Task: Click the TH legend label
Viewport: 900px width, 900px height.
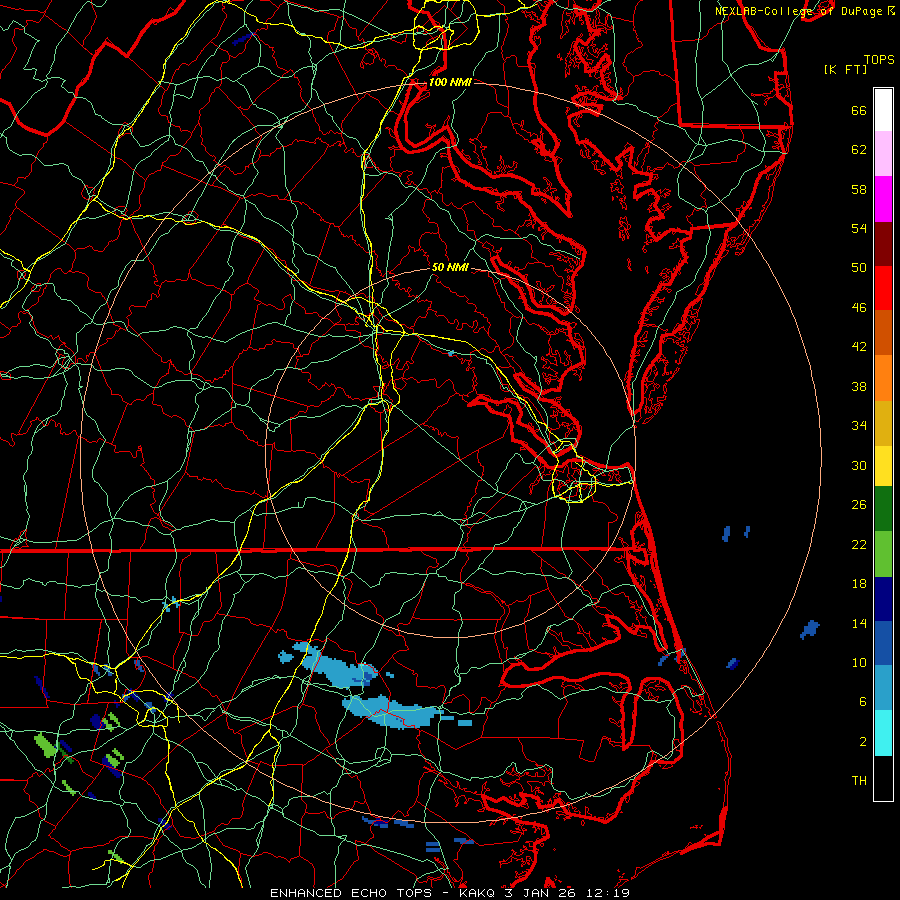Action: coord(859,781)
